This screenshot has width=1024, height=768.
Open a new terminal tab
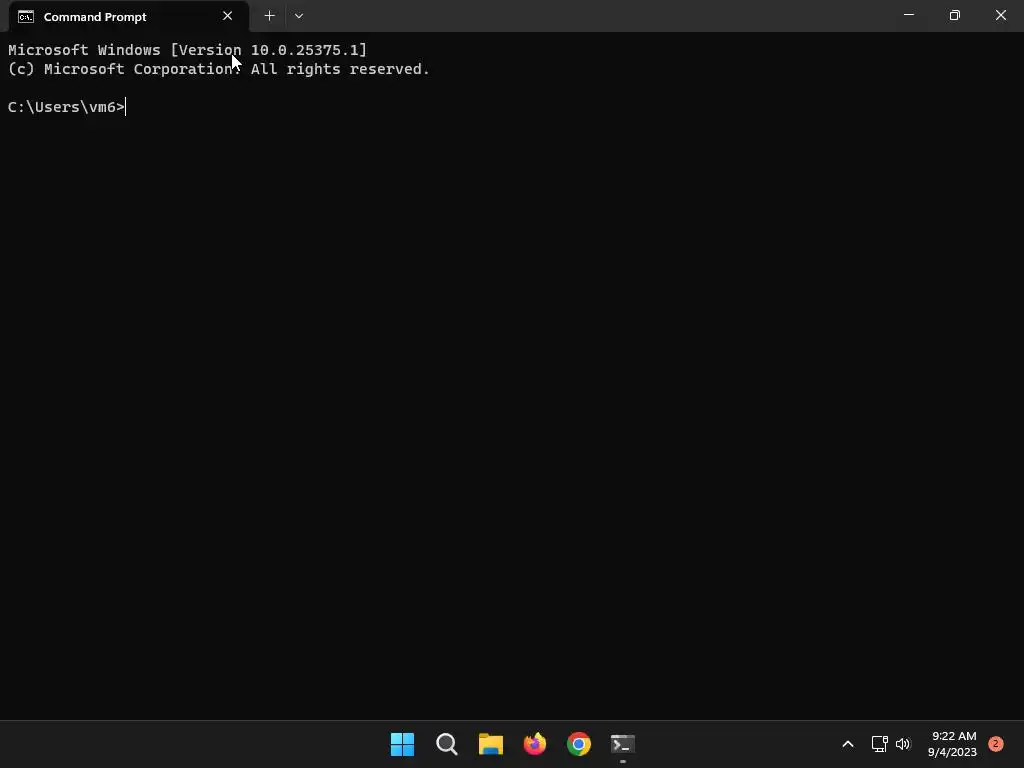pyautogui.click(x=269, y=16)
